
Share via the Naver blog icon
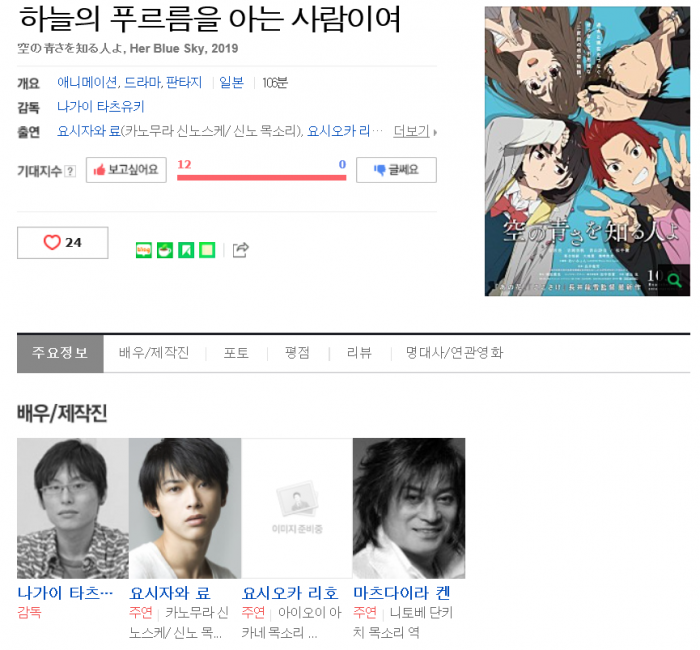(x=143, y=250)
